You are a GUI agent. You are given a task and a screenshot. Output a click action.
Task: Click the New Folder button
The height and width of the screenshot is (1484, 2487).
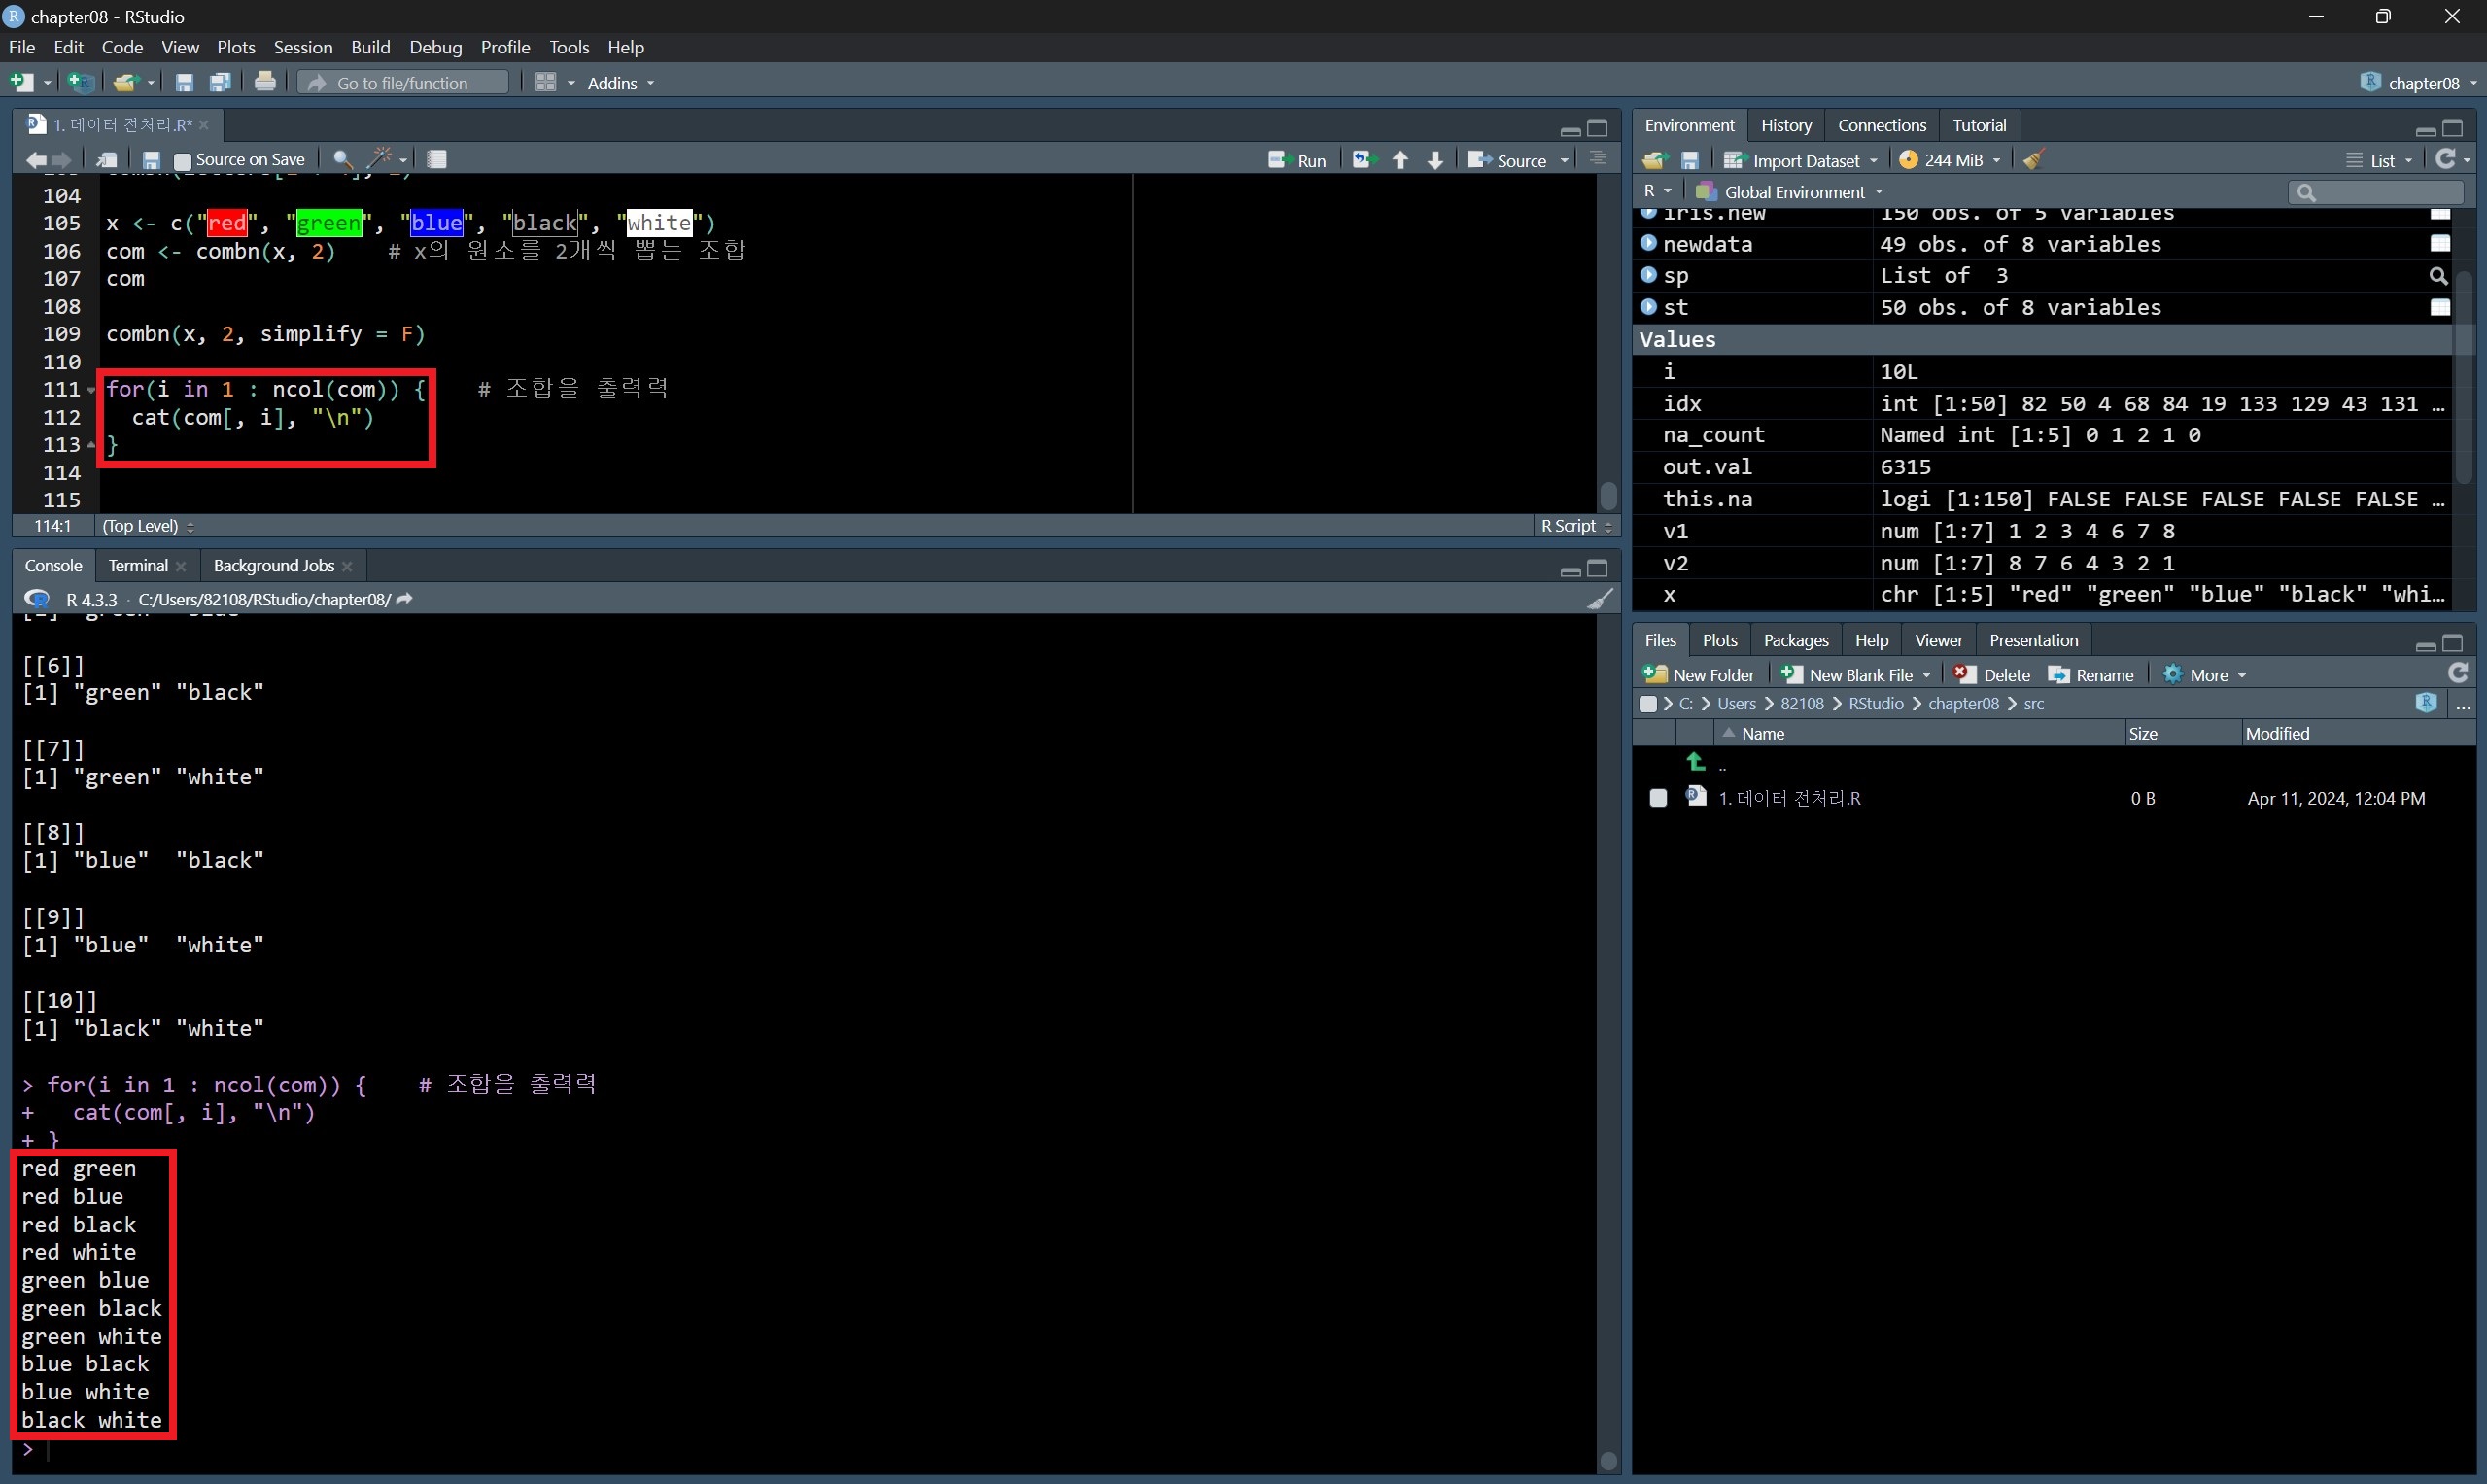[1699, 675]
